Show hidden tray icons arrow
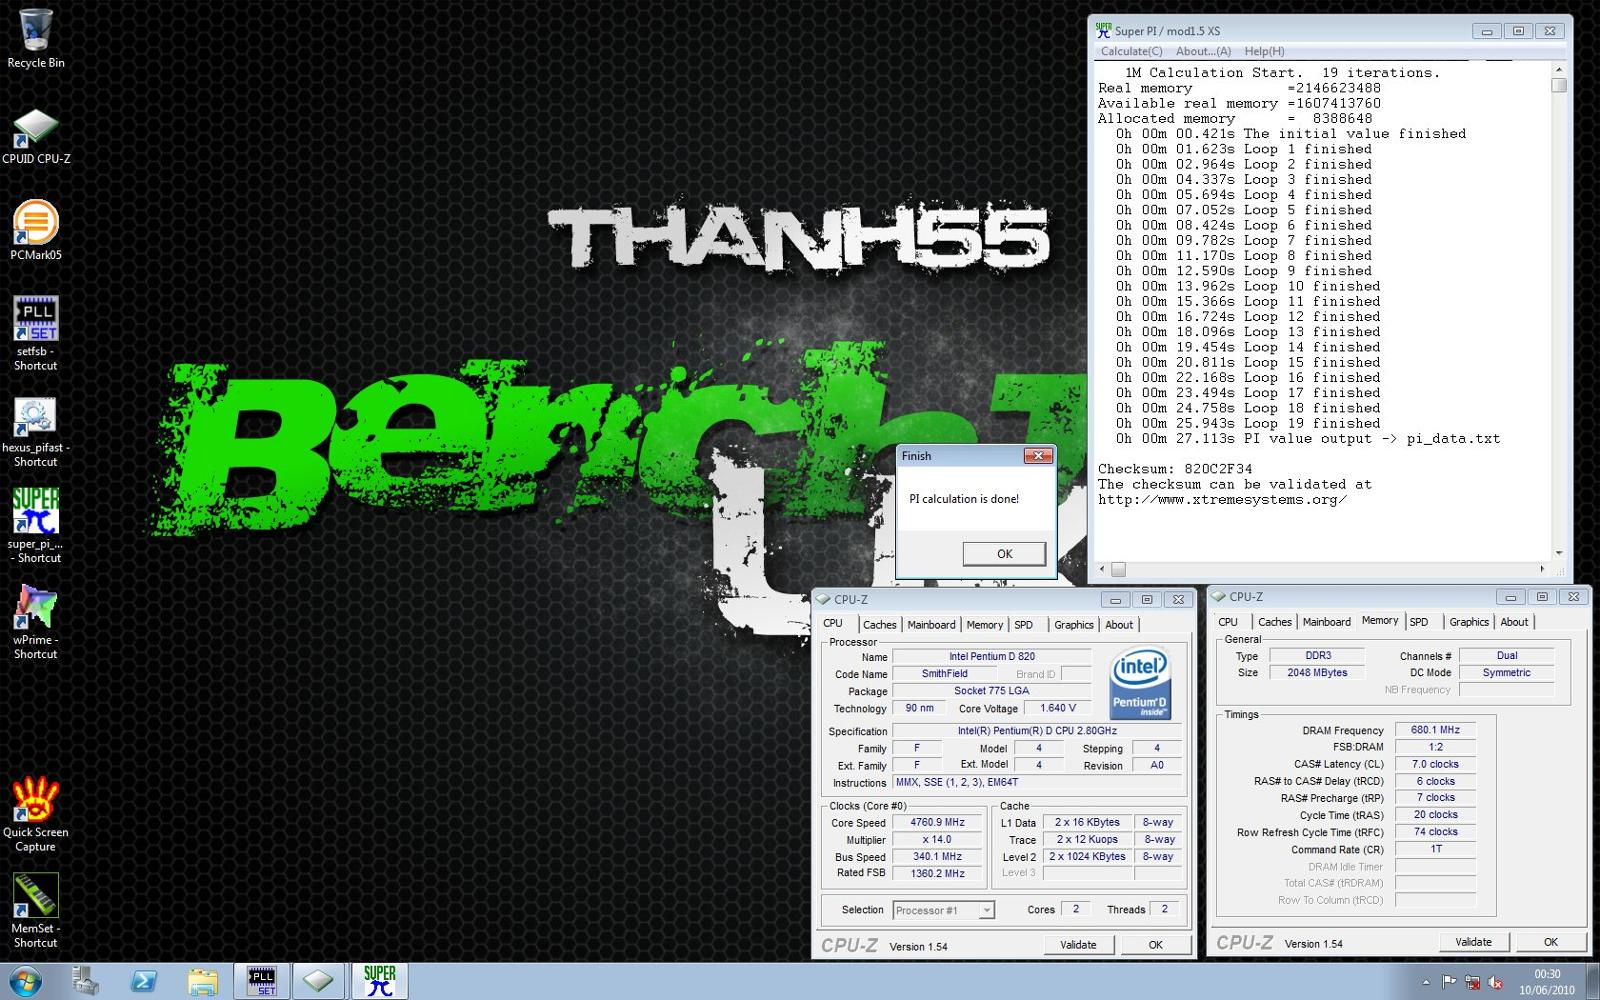 1426,983
